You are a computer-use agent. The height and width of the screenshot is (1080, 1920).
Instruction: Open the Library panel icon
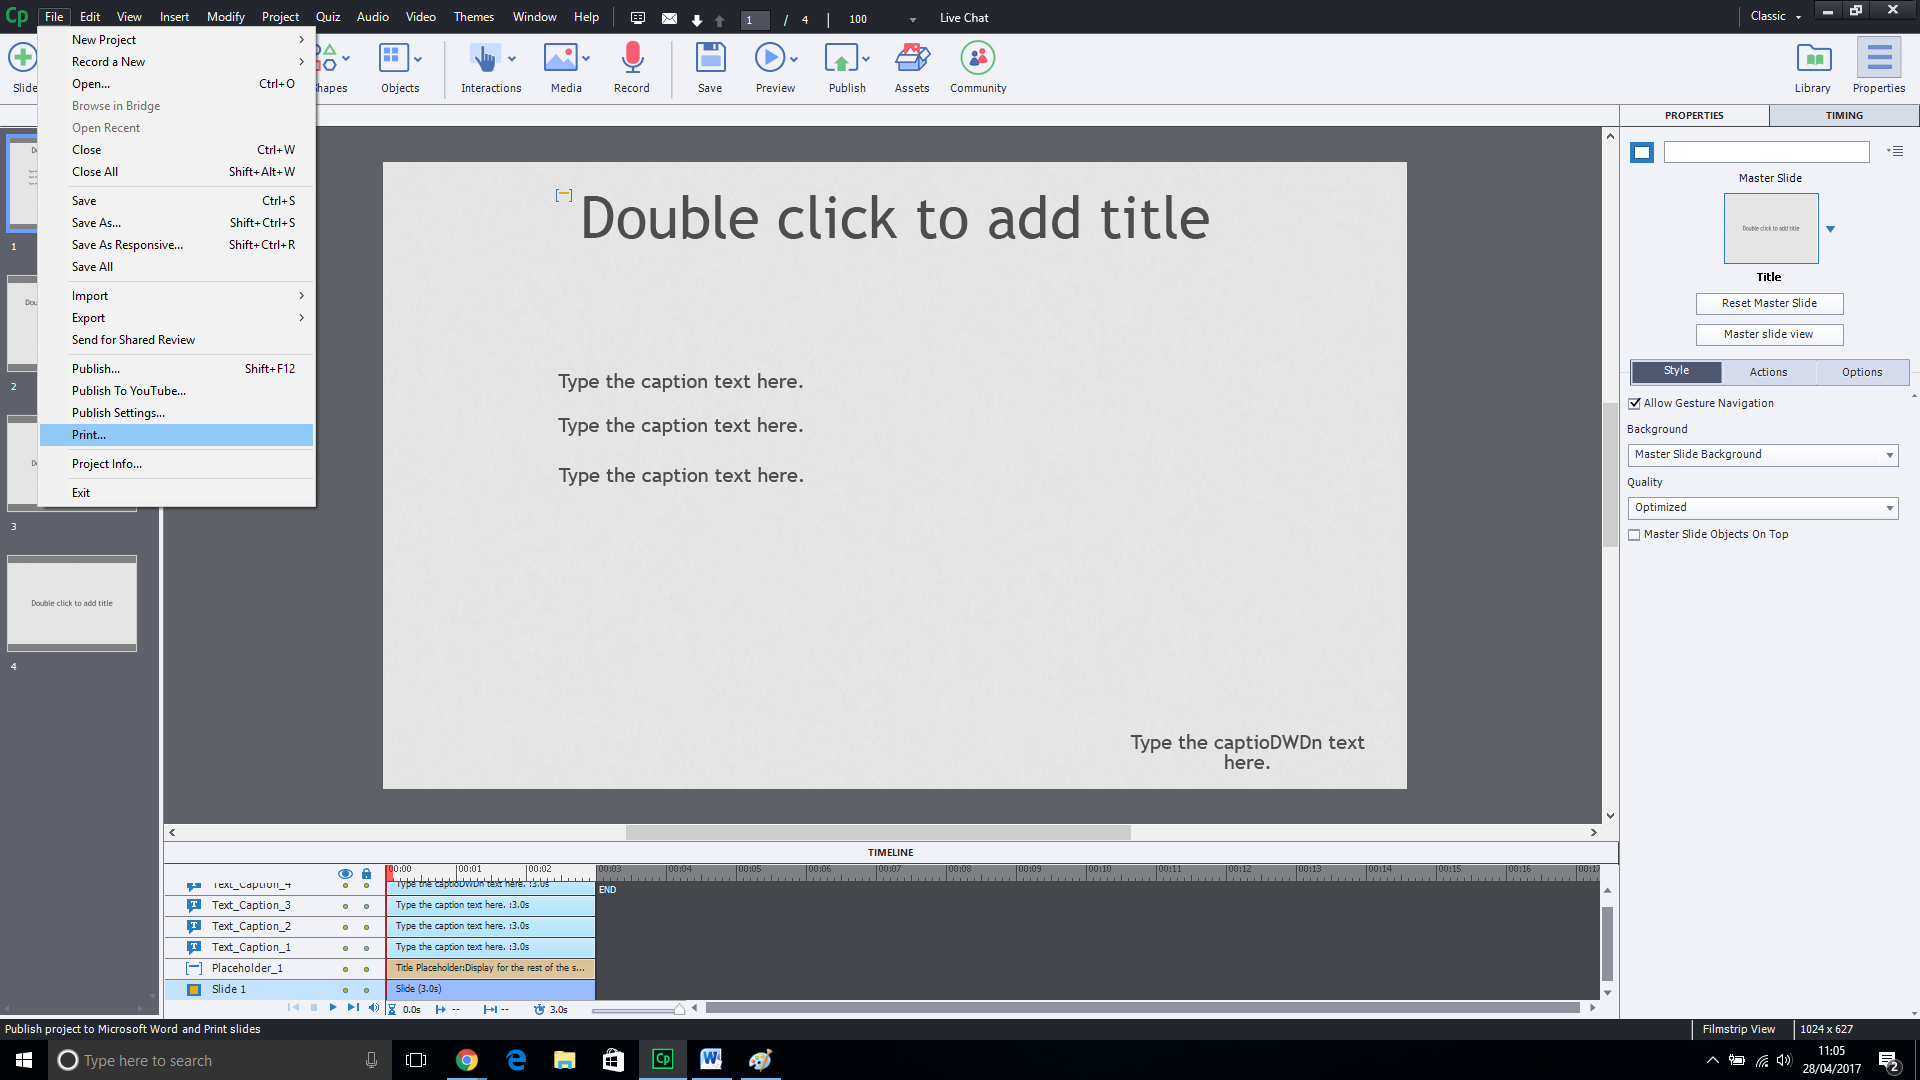point(1813,59)
